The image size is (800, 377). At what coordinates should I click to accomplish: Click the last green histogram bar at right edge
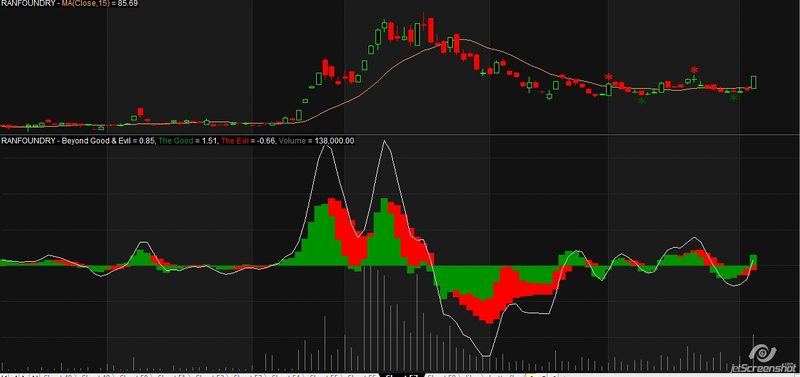coord(753,260)
